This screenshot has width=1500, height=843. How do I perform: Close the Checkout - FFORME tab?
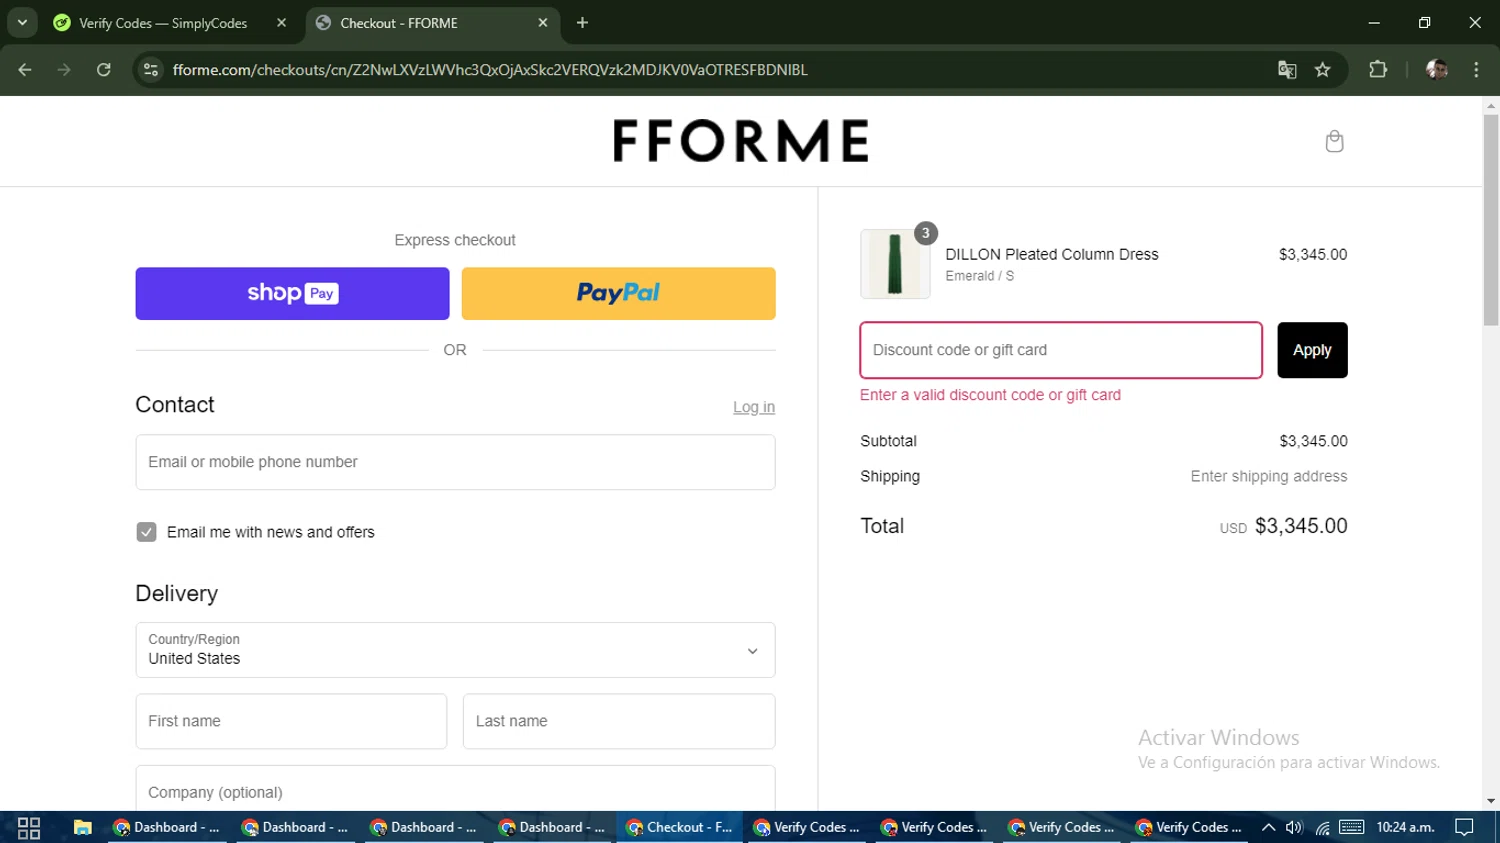point(543,23)
